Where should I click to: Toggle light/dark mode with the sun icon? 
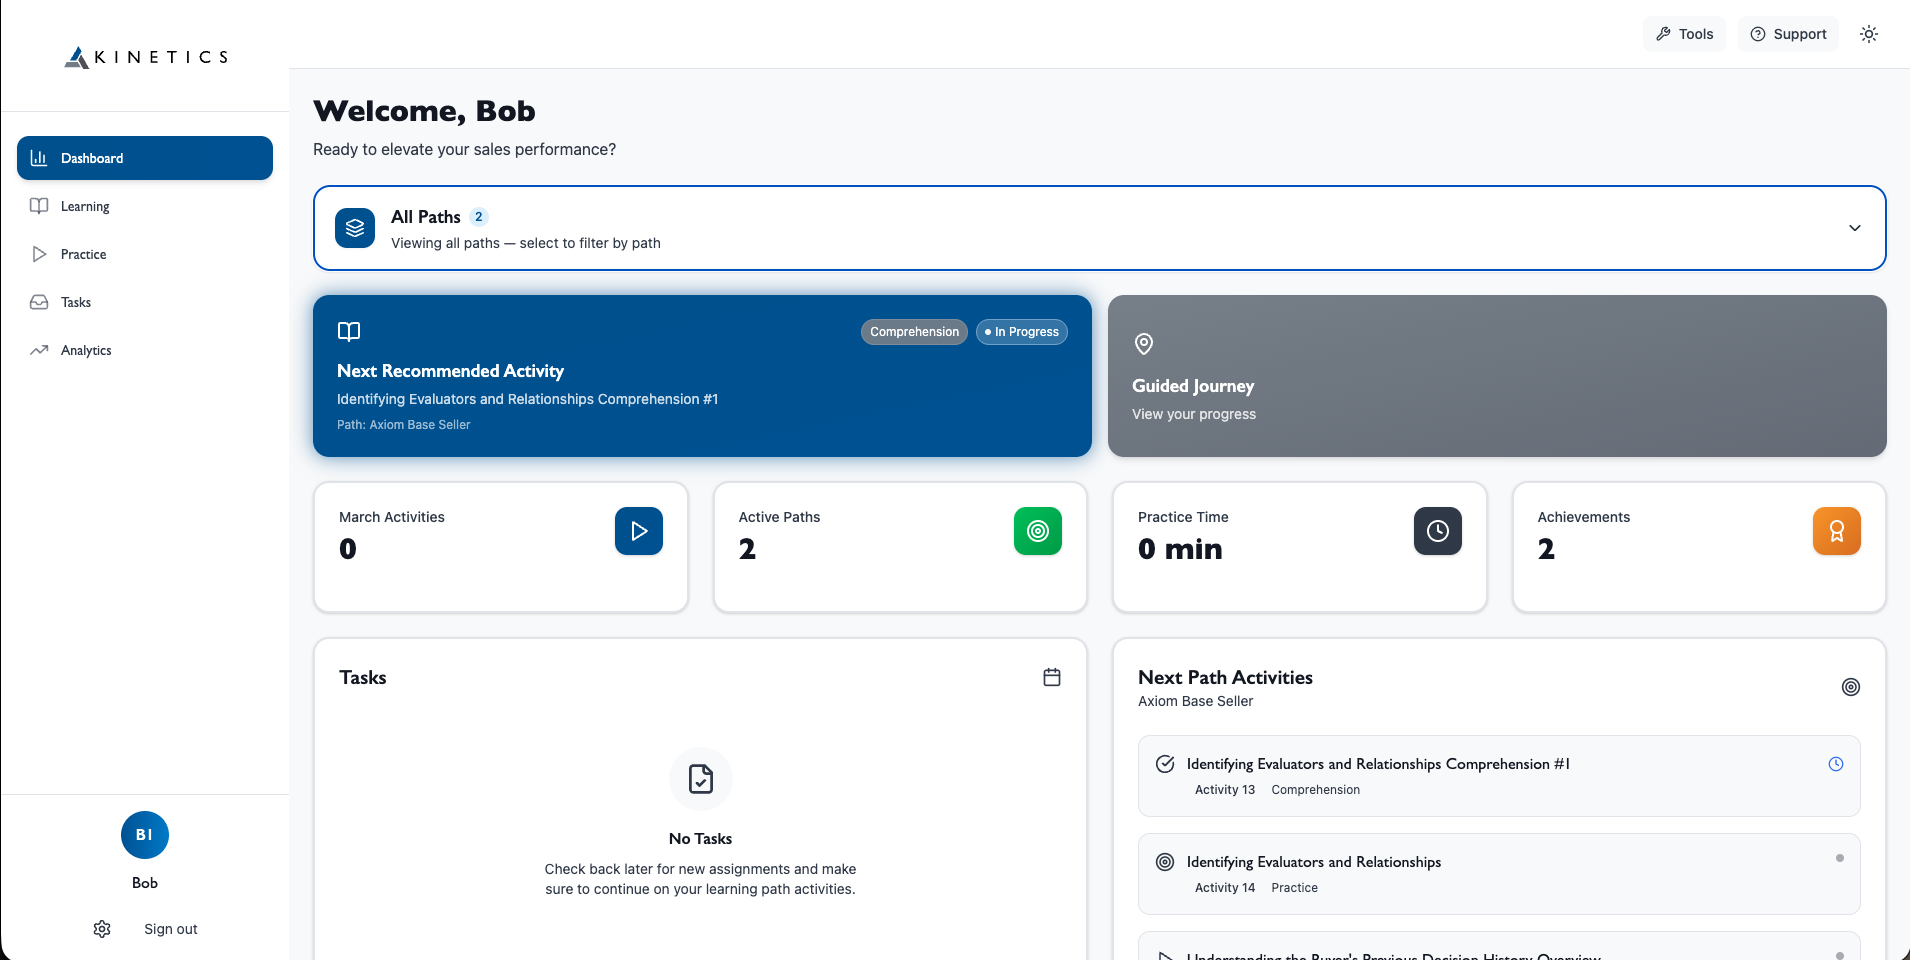1869,33
